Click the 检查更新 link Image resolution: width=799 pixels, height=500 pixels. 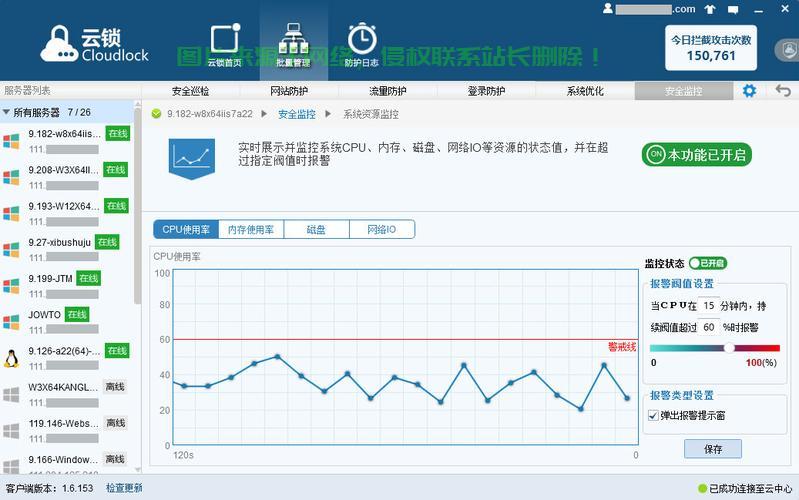pyautogui.click(x=124, y=488)
